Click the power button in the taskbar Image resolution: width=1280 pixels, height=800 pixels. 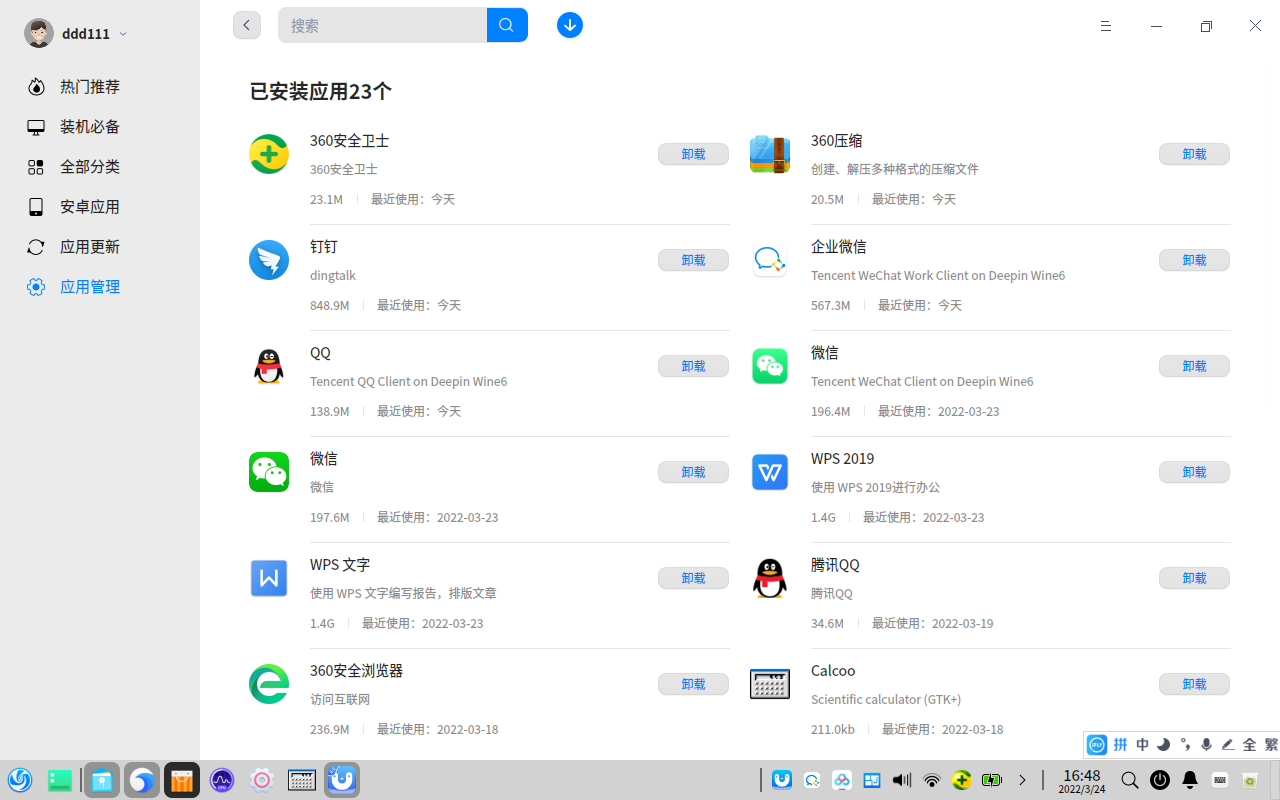(x=1160, y=780)
